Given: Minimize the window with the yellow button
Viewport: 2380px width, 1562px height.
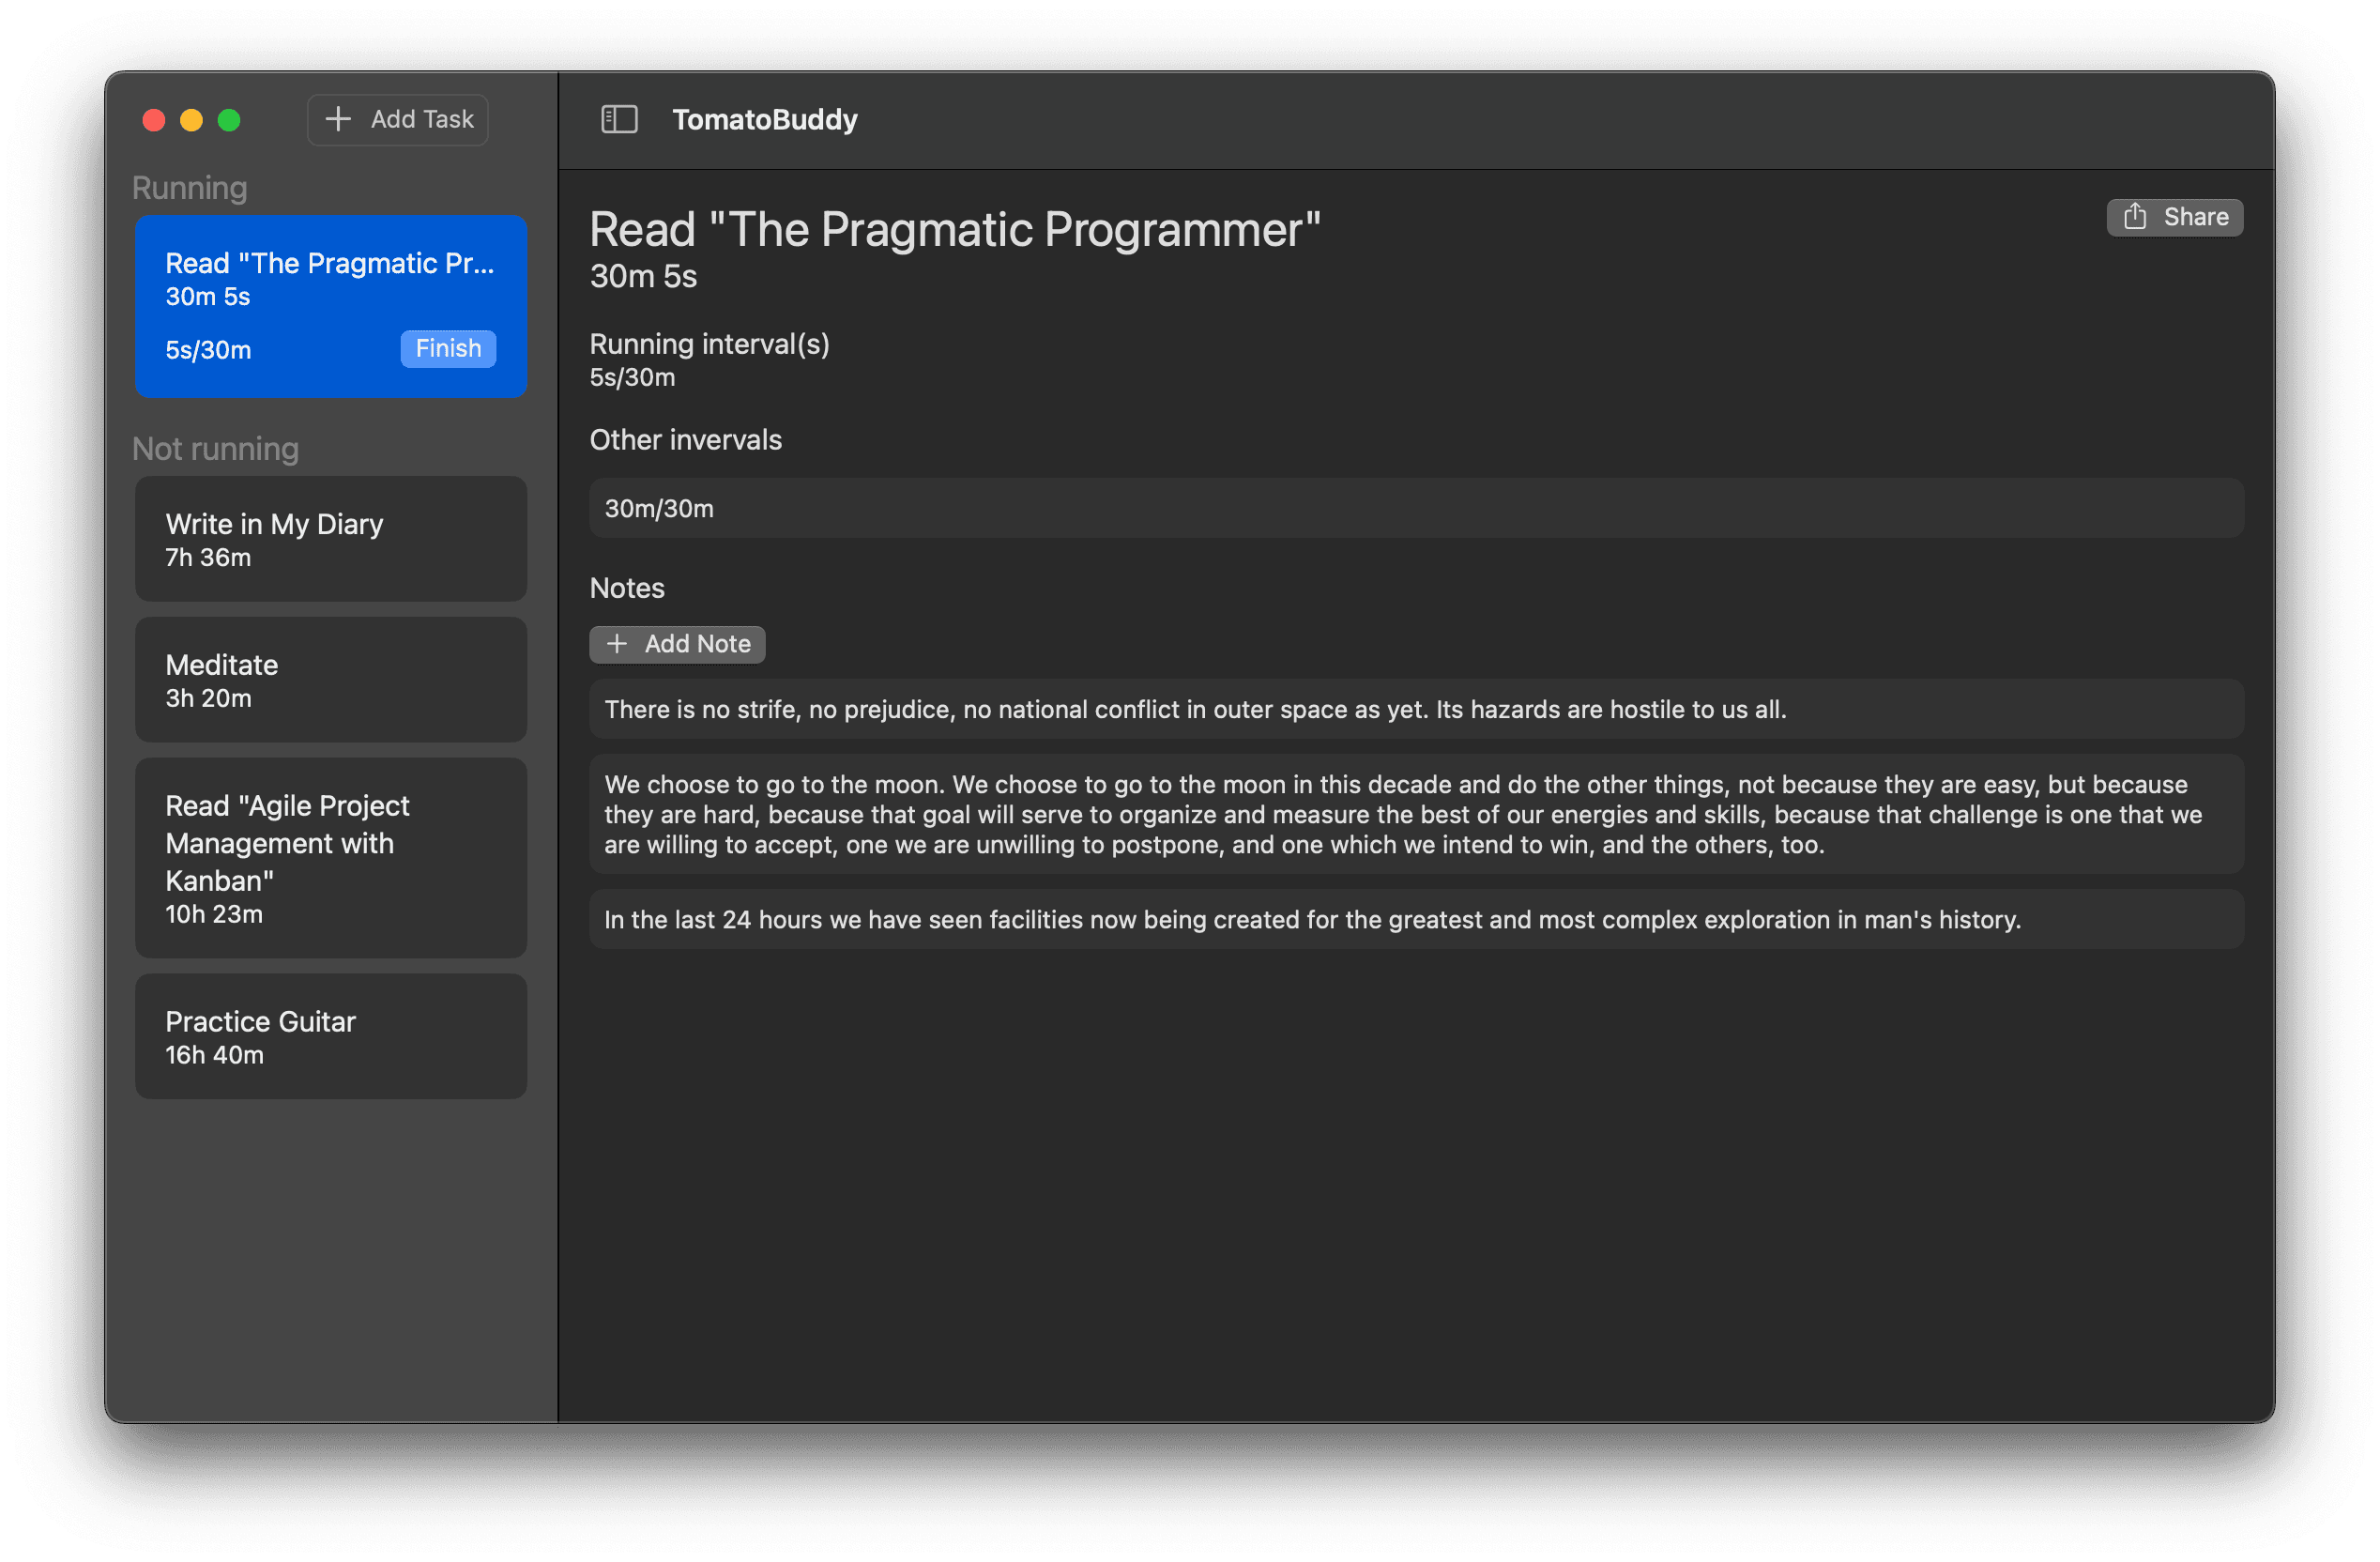Looking at the screenshot, I should (191, 120).
